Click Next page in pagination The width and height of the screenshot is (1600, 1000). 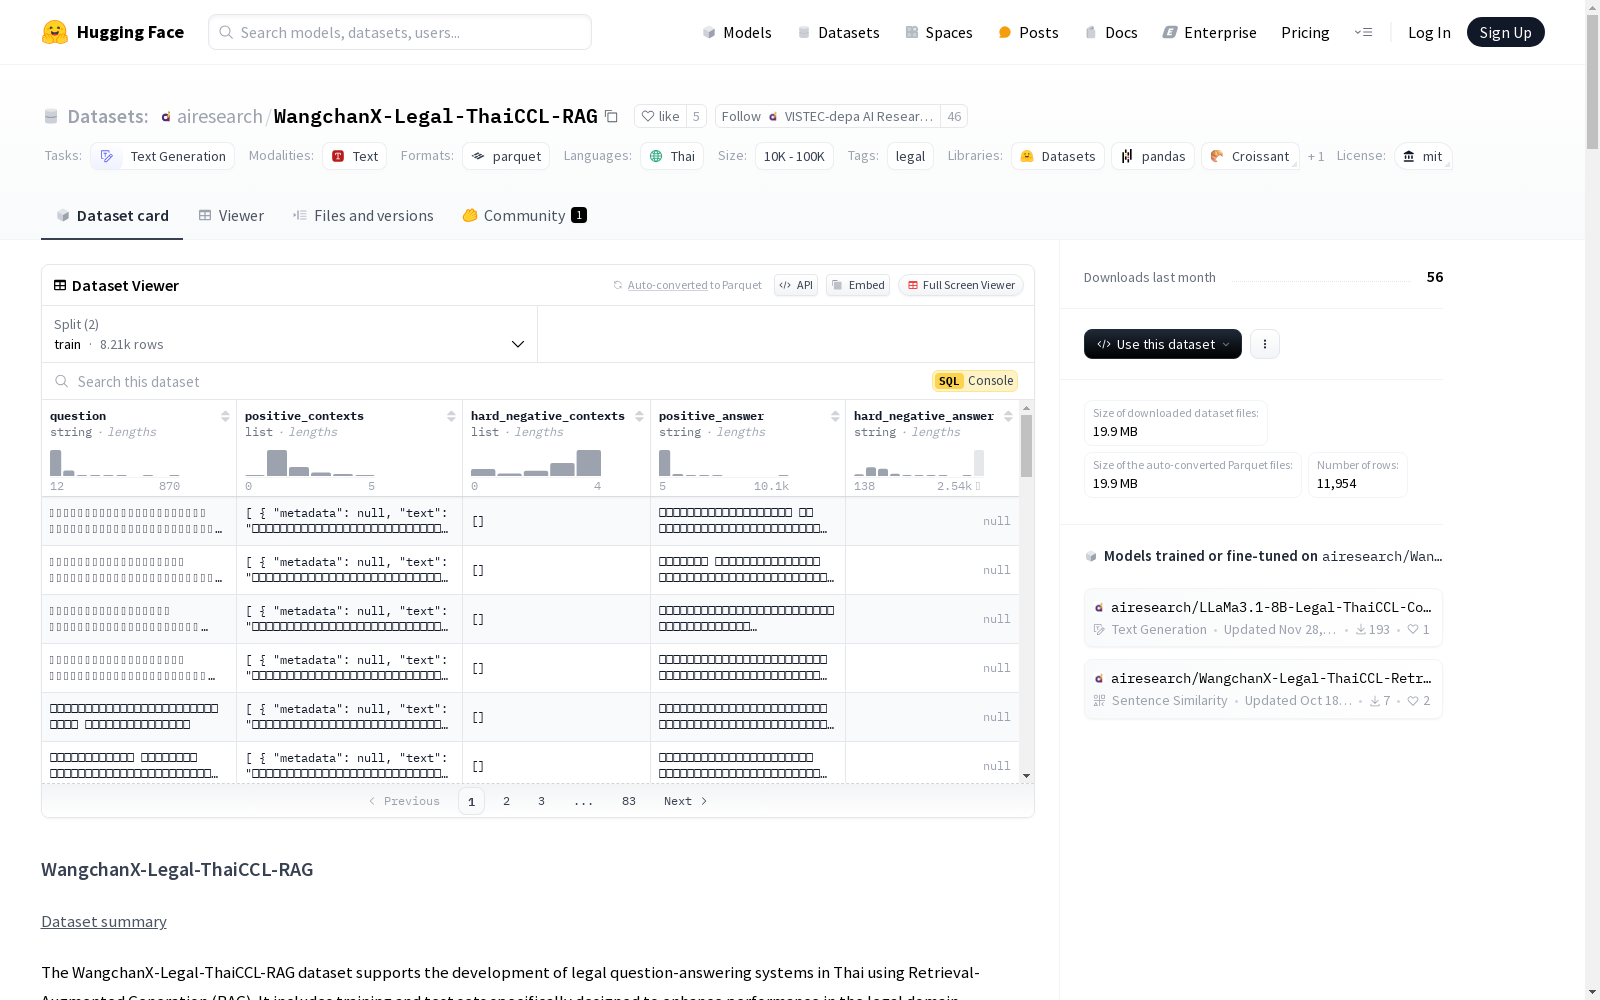[686, 801]
